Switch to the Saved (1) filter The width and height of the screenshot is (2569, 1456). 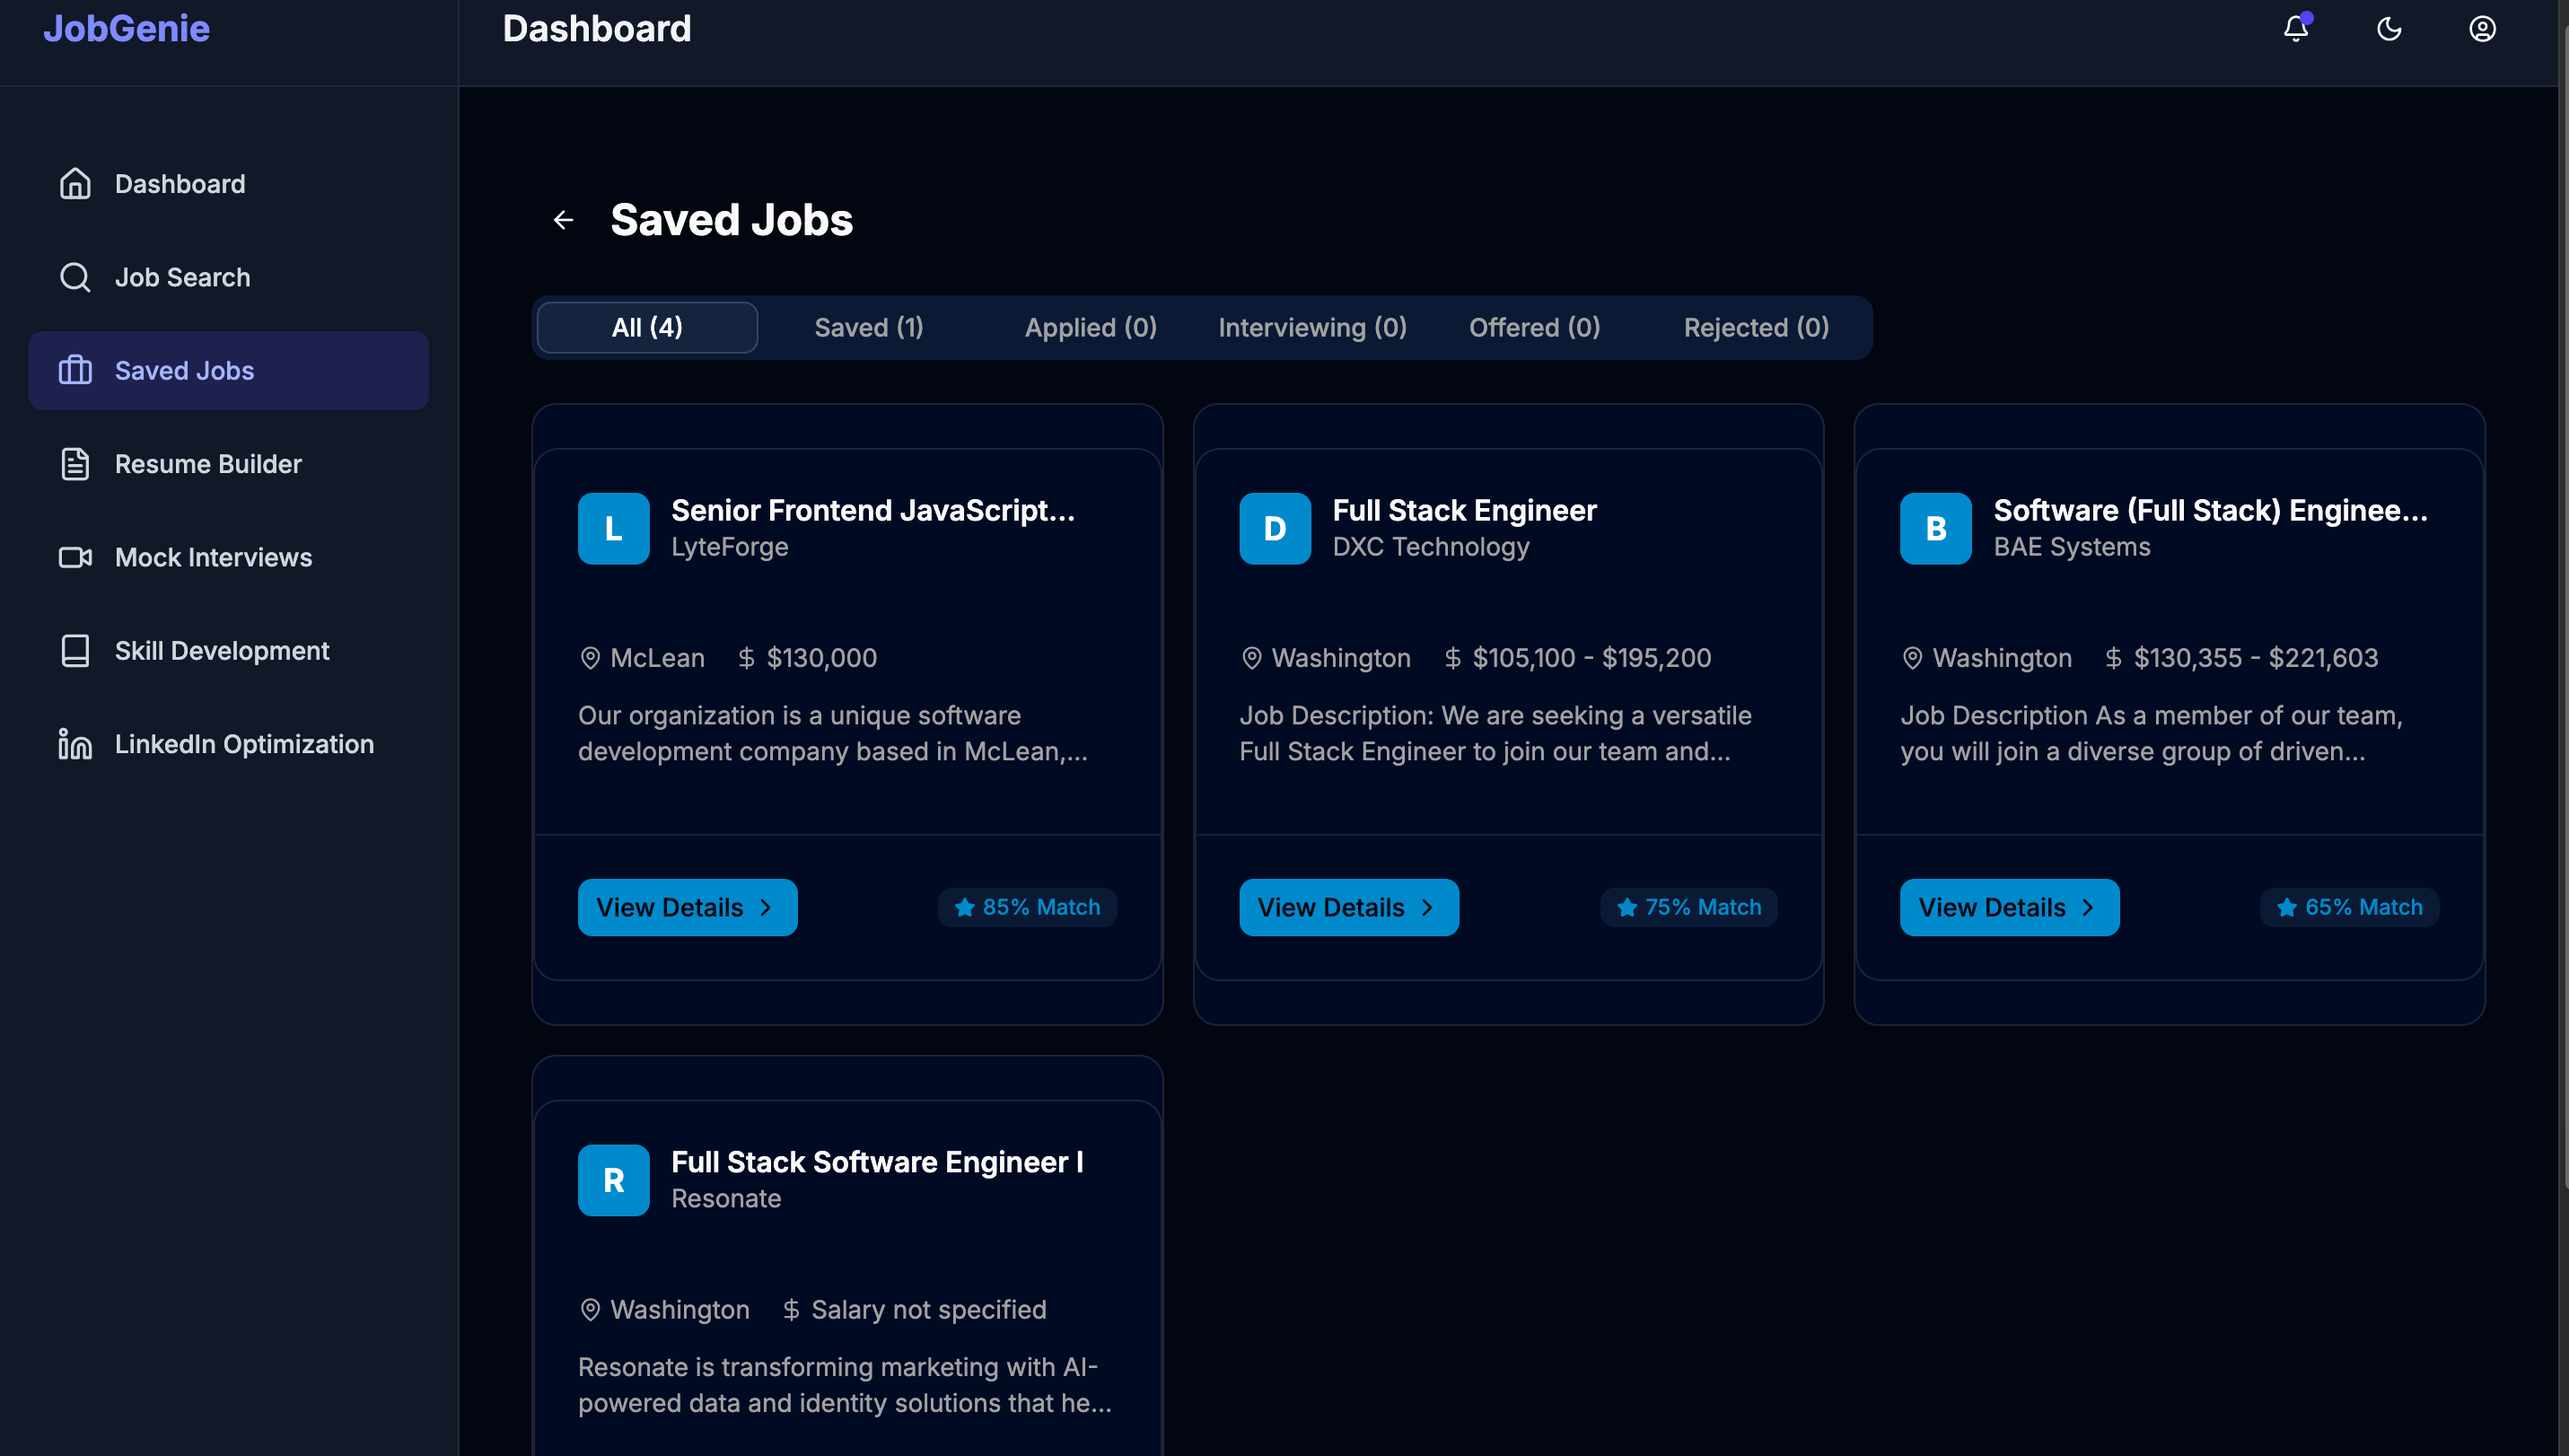point(868,327)
